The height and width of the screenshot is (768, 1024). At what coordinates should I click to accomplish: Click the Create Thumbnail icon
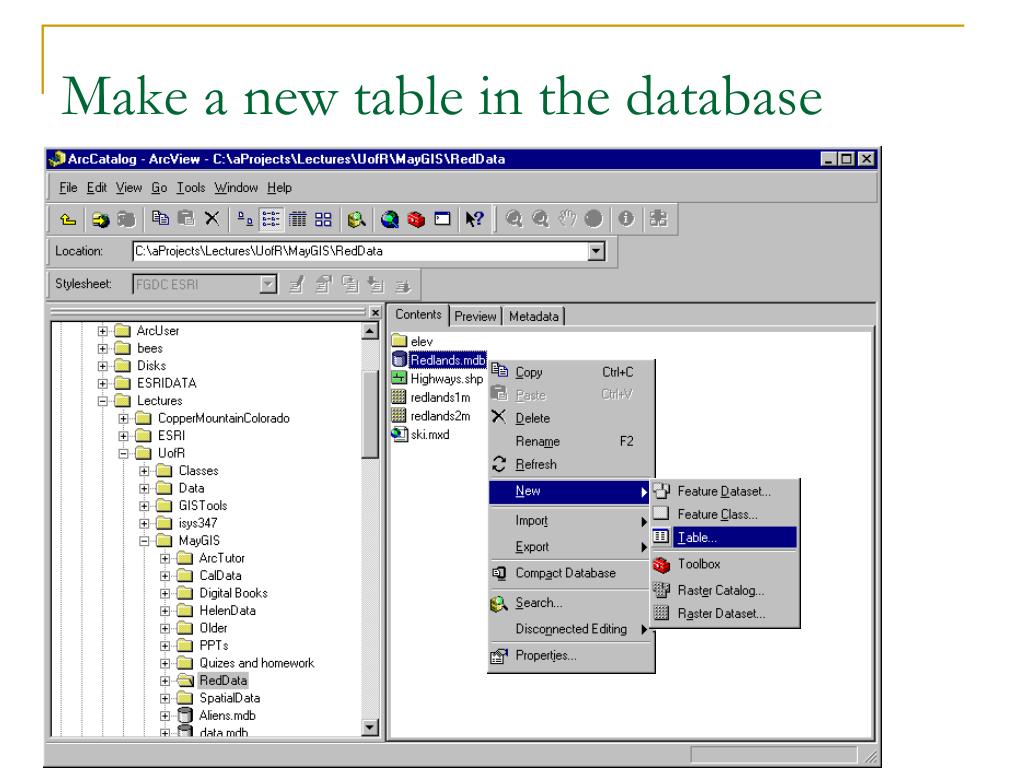click(658, 219)
